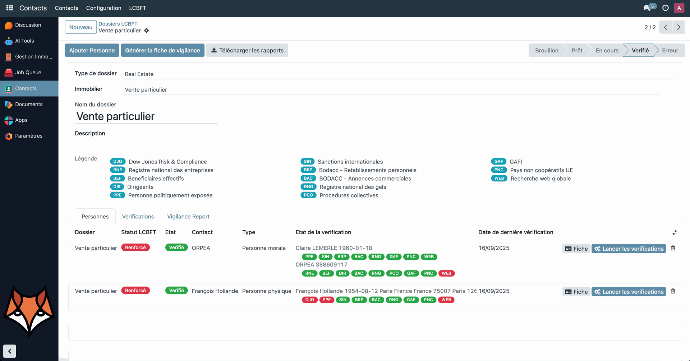Click Ajouter Personne button
The height and width of the screenshot is (361, 690).
[92, 51]
